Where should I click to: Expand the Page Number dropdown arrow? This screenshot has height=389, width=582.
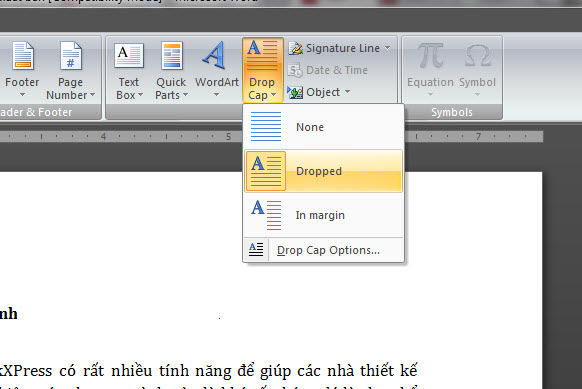point(92,95)
